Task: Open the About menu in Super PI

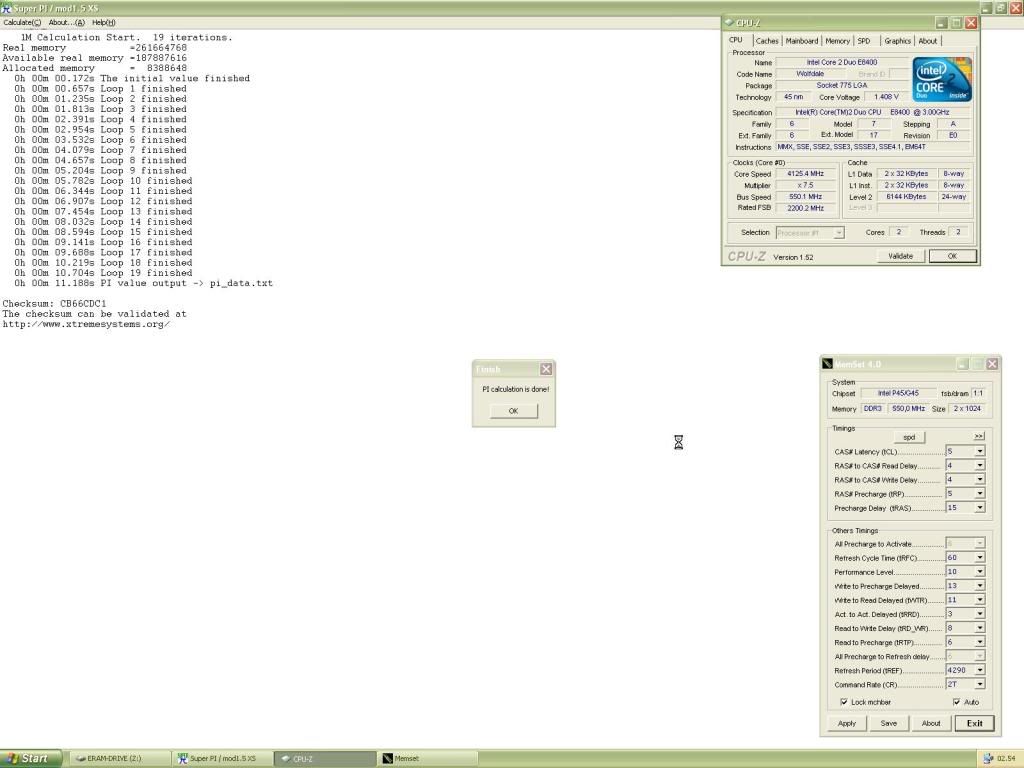Action: [67, 22]
